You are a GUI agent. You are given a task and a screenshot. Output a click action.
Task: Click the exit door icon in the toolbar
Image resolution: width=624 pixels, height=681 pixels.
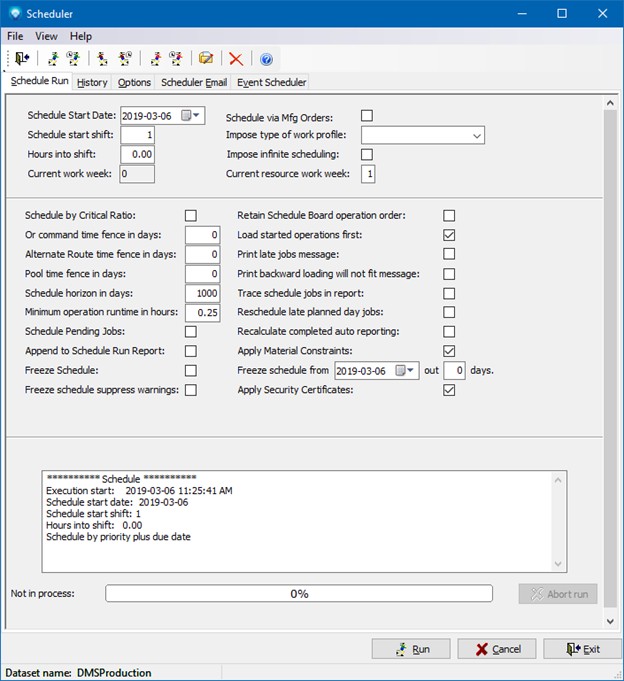(x=22, y=59)
